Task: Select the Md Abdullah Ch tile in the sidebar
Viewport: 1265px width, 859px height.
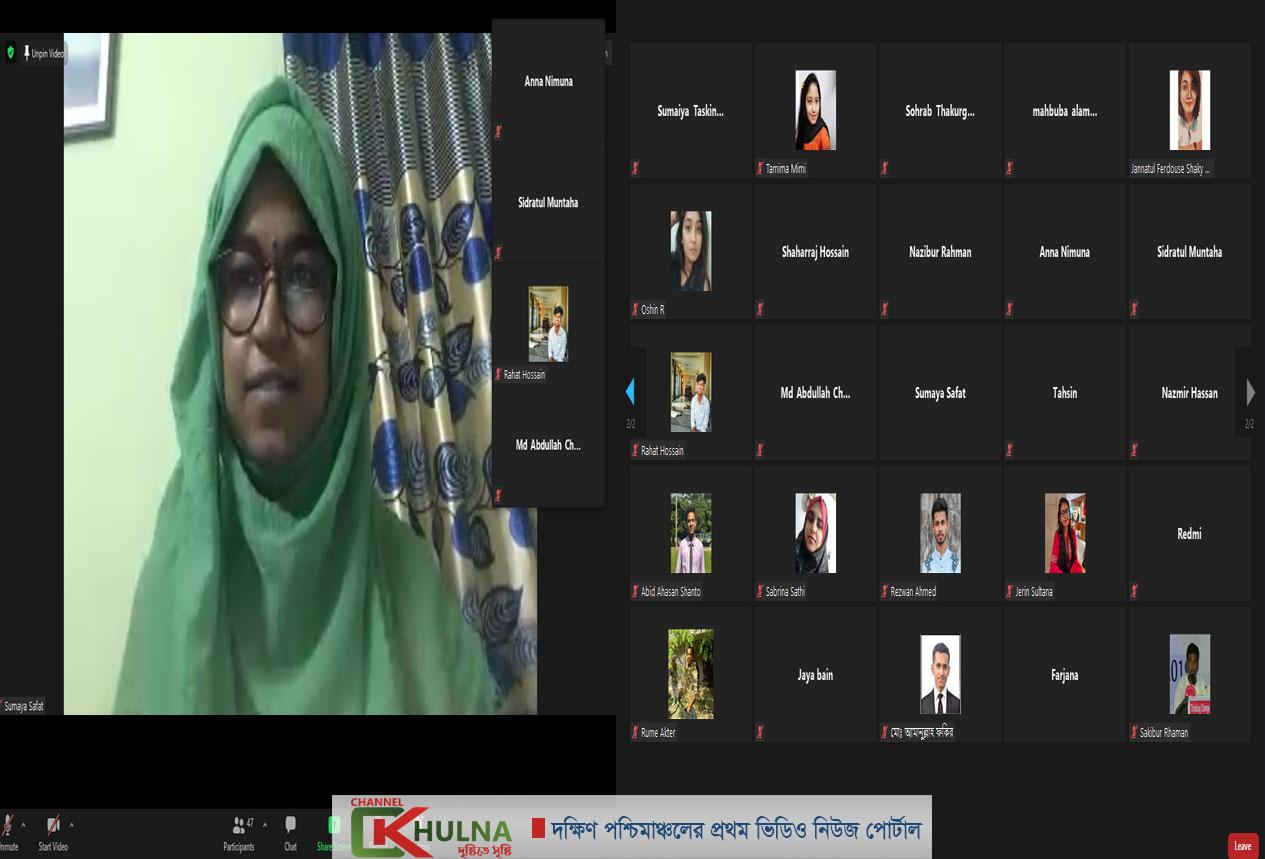Action: (546, 445)
